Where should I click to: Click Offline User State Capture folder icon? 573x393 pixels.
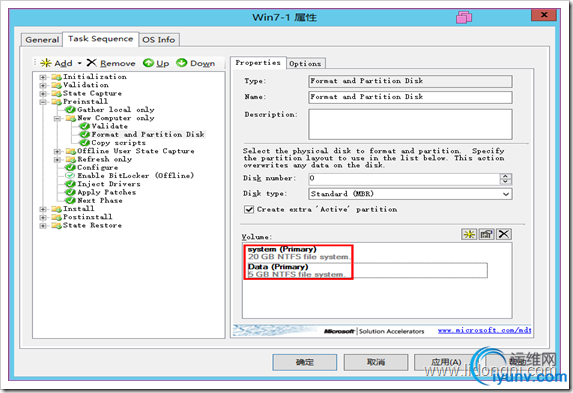click(x=71, y=151)
